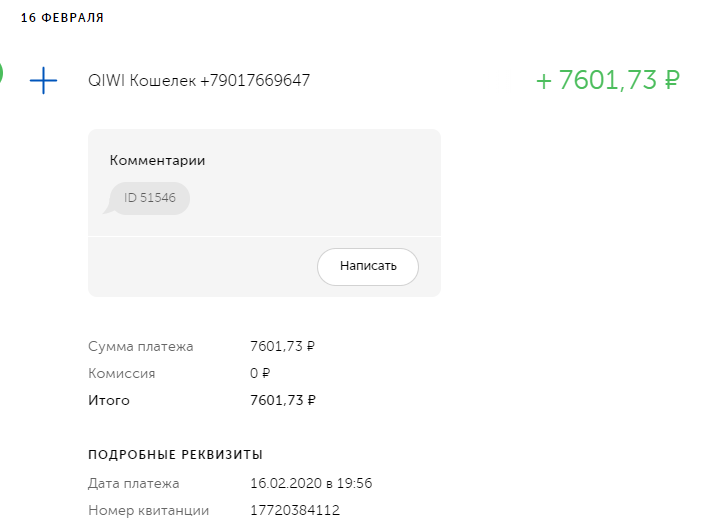Viewport: 703px width, 522px height.
Task: Click the green + 7601,73 ₽ amount
Action: [608, 80]
